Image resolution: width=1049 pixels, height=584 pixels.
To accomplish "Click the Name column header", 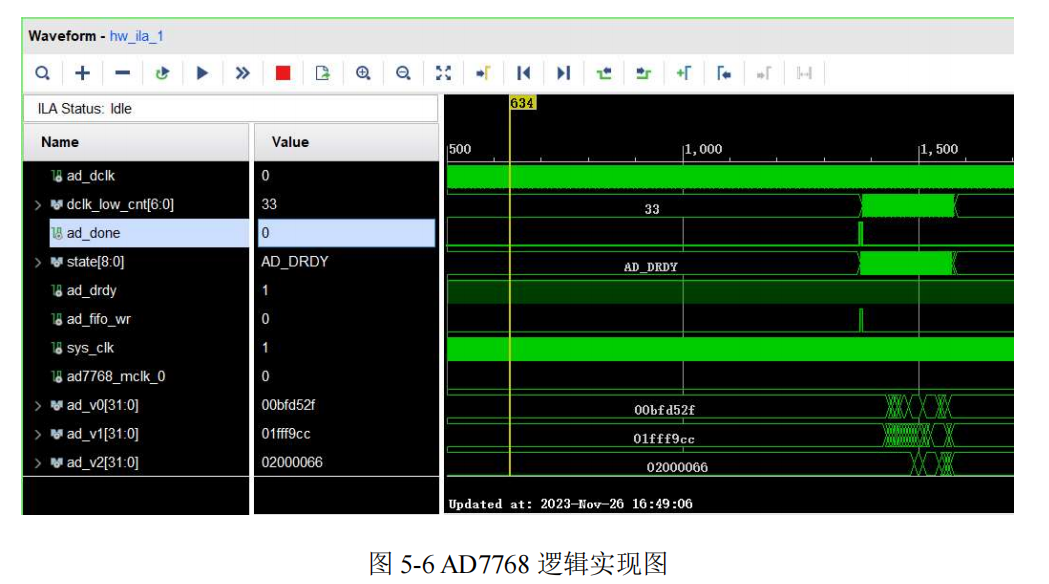I will [x=60, y=142].
